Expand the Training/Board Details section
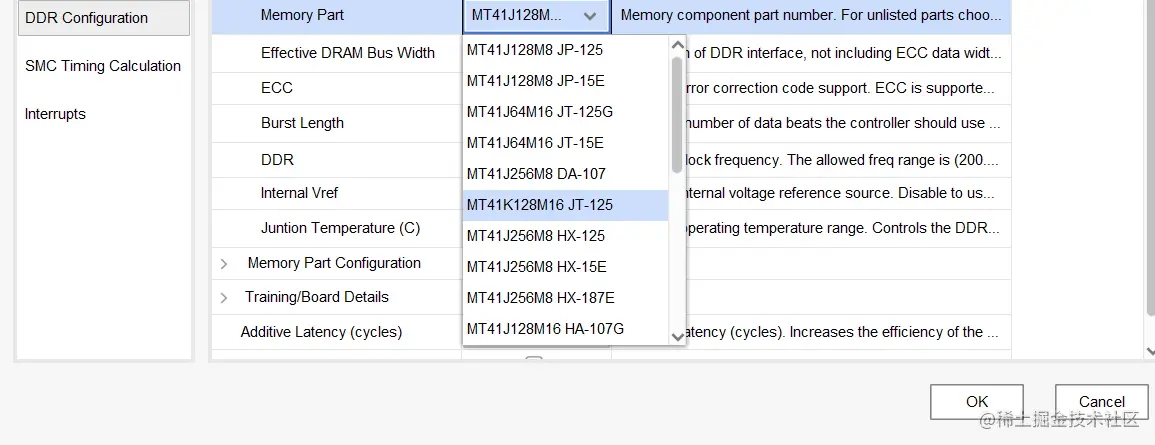Image resolution: width=1155 pixels, height=445 pixels. point(224,298)
